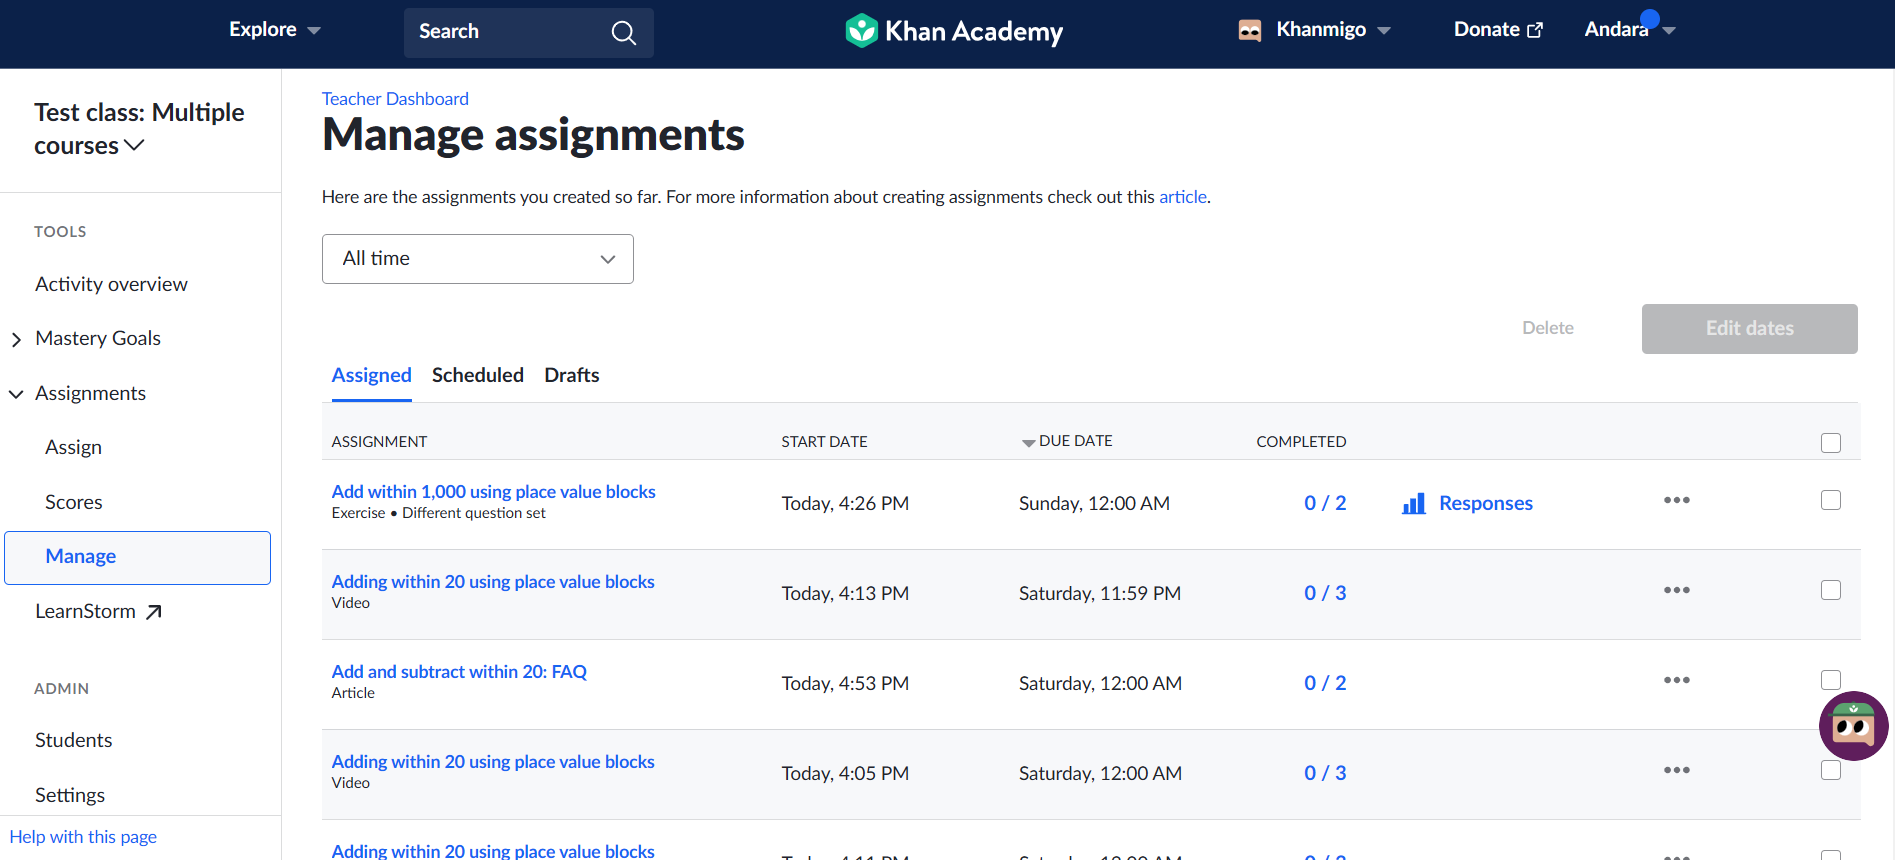The width and height of the screenshot is (1895, 860).
Task: Click the Due Date sort arrow
Action: (x=1028, y=442)
